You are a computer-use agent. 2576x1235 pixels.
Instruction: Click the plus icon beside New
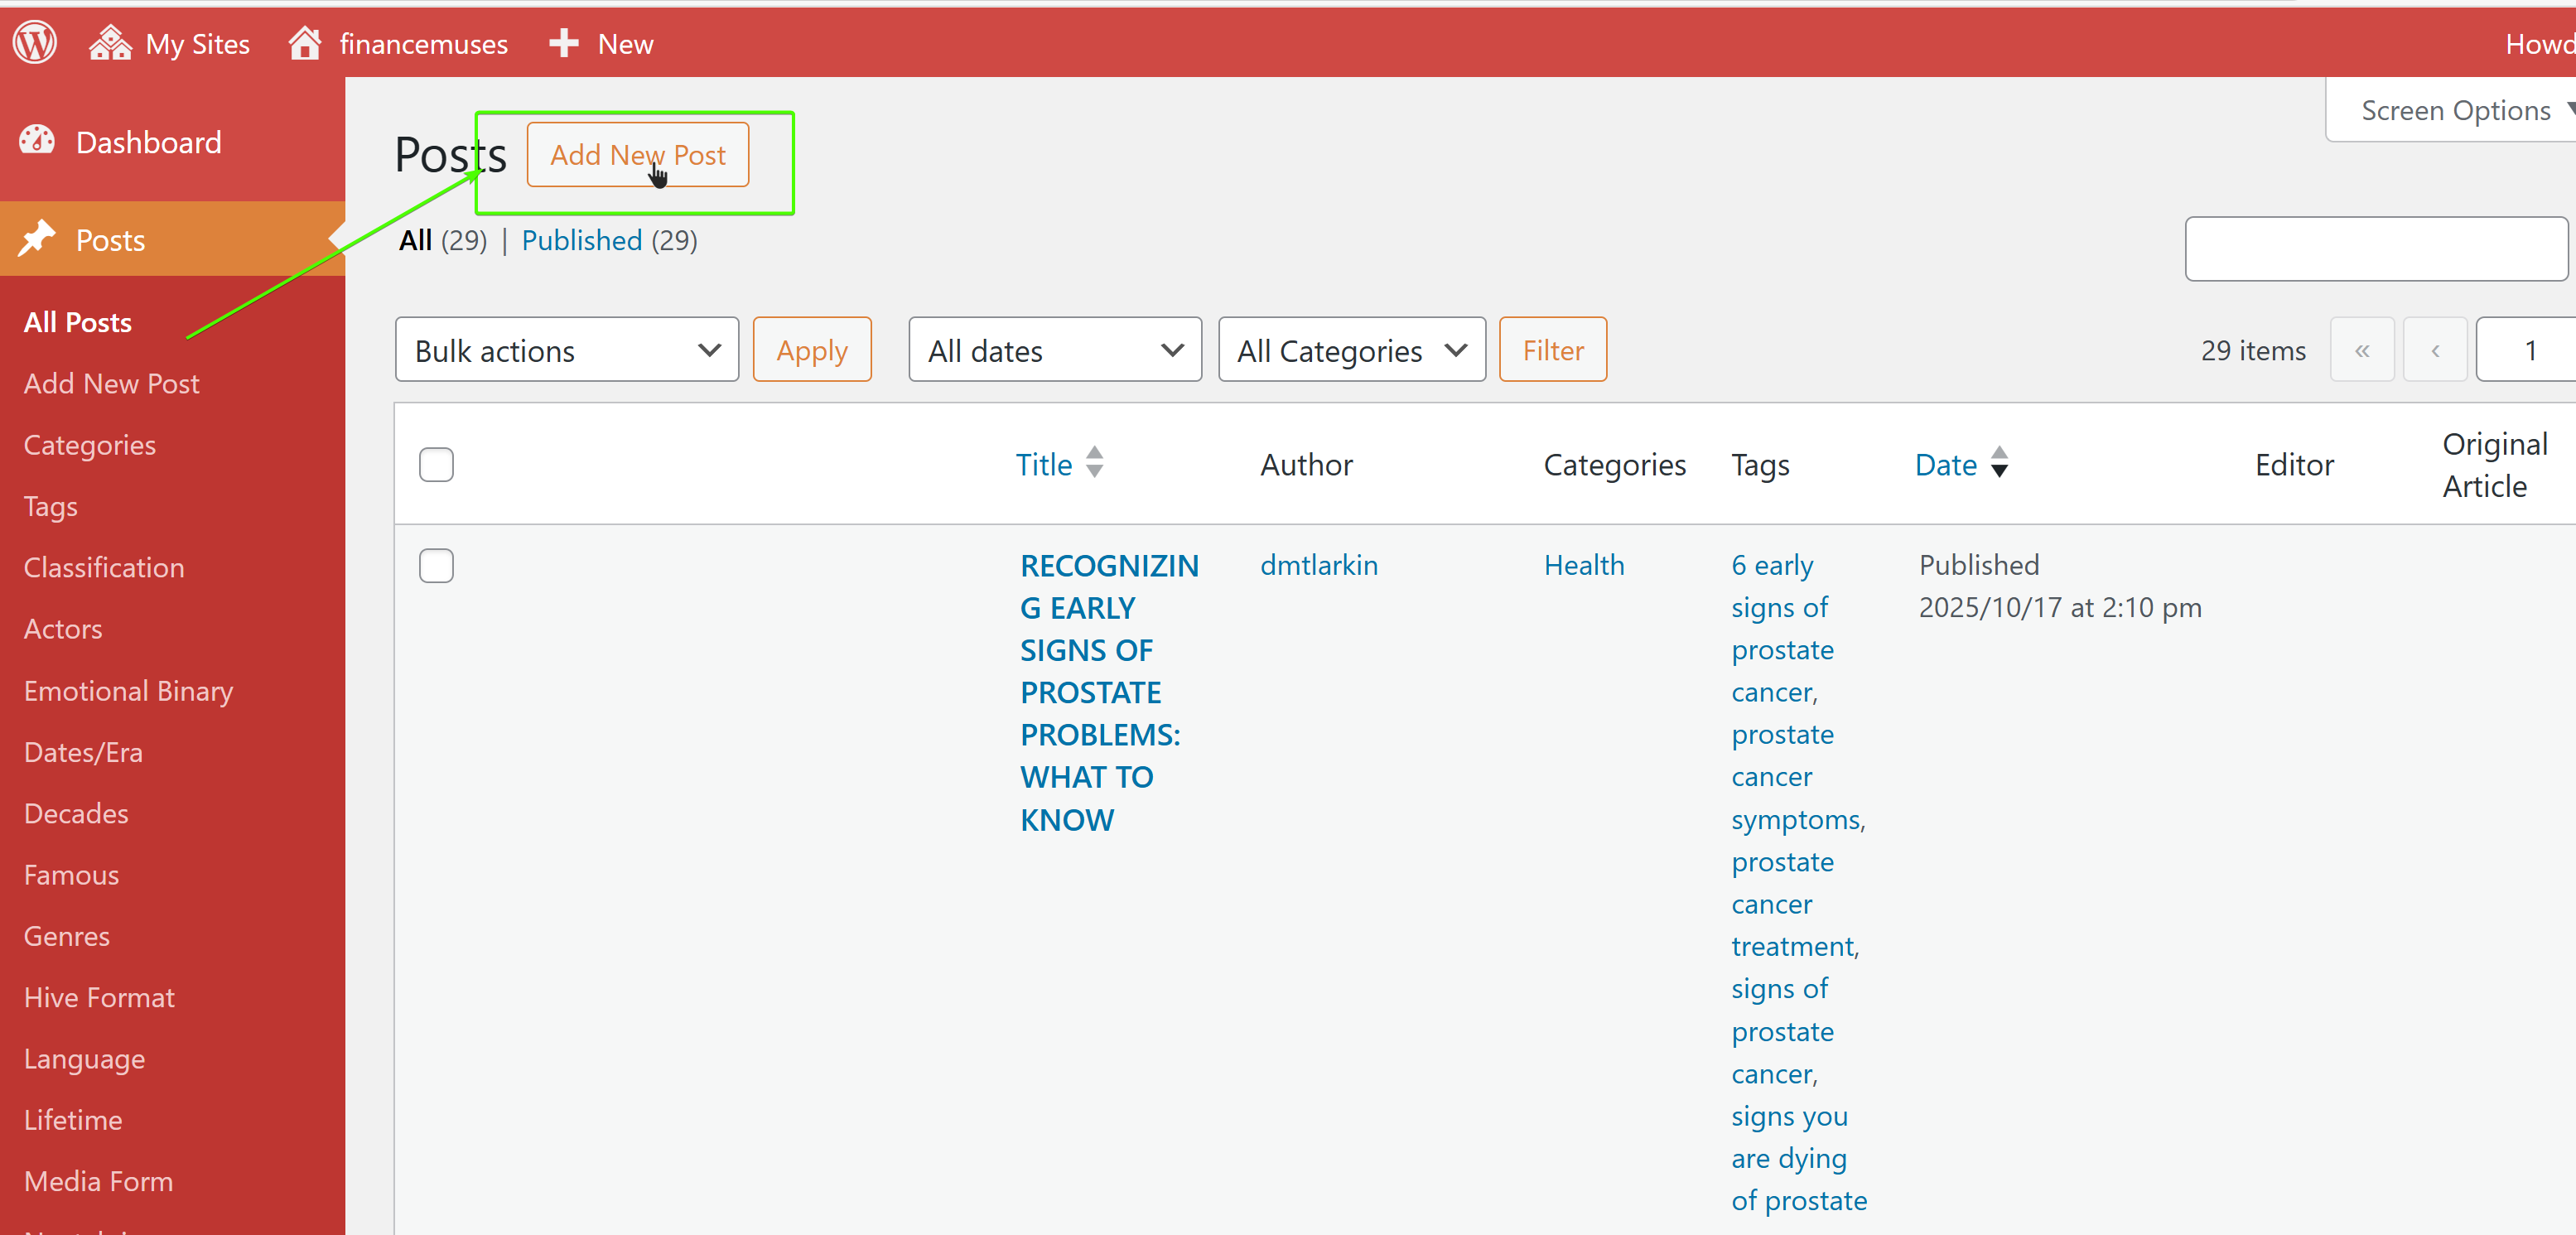pos(564,43)
